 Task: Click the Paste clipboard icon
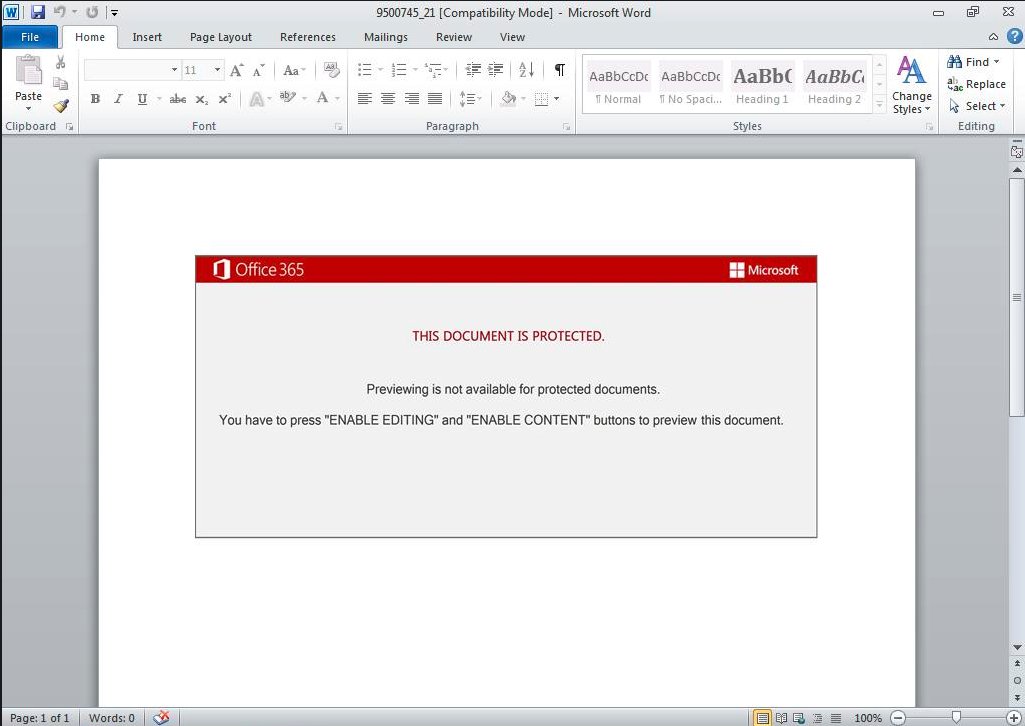coord(28,72)
